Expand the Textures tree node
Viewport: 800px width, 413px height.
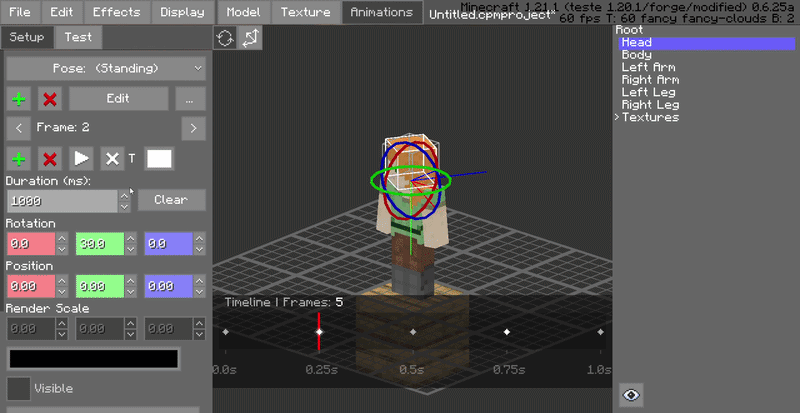coord(617,117)
